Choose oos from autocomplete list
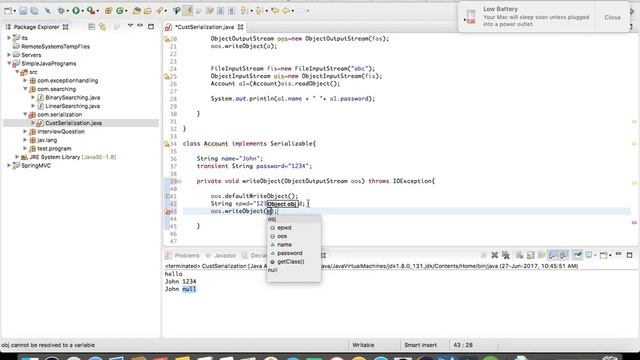640x360 pixels. point(282,236)
